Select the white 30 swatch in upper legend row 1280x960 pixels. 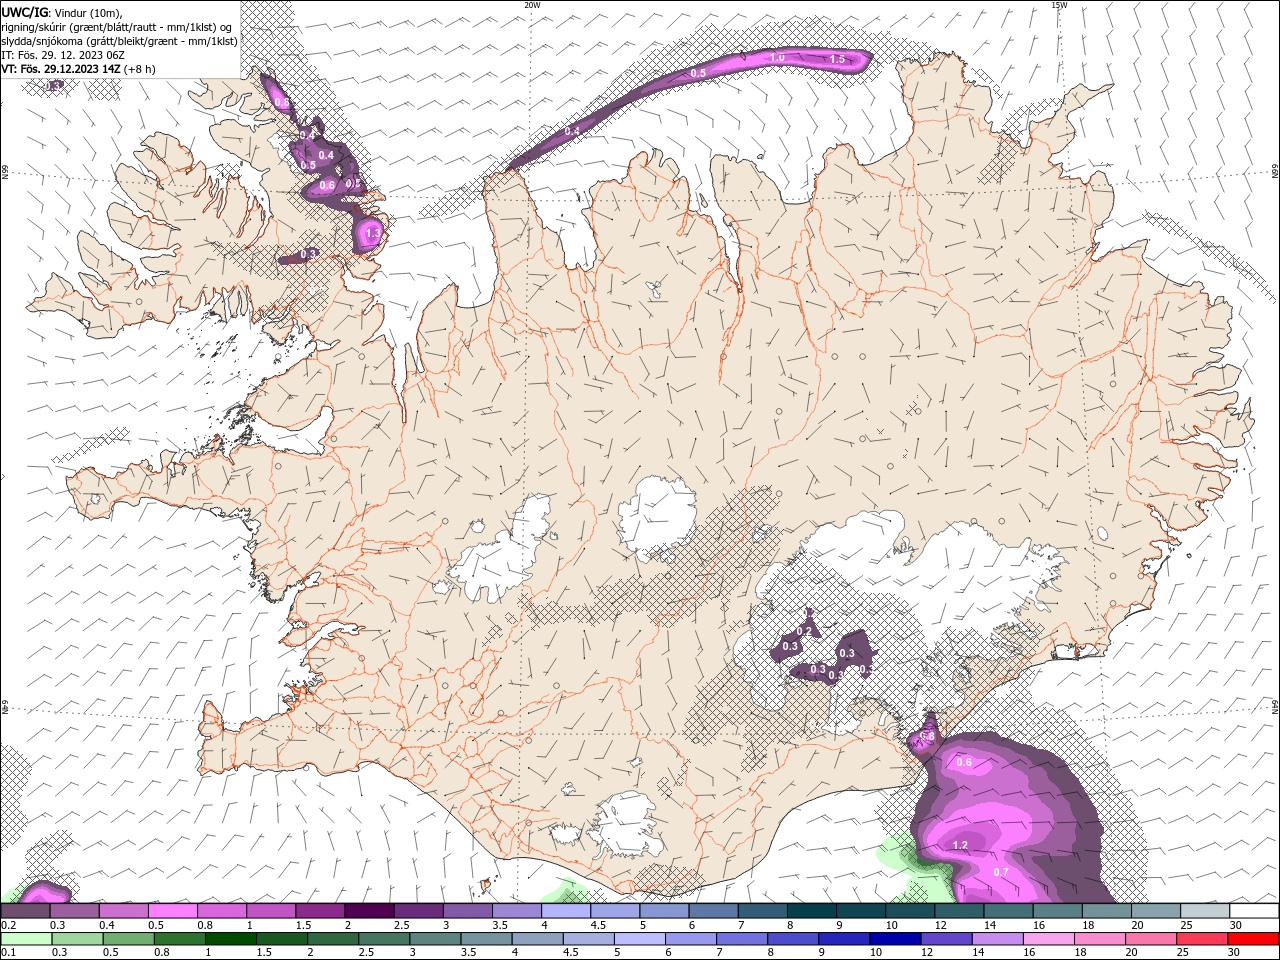1254,911
